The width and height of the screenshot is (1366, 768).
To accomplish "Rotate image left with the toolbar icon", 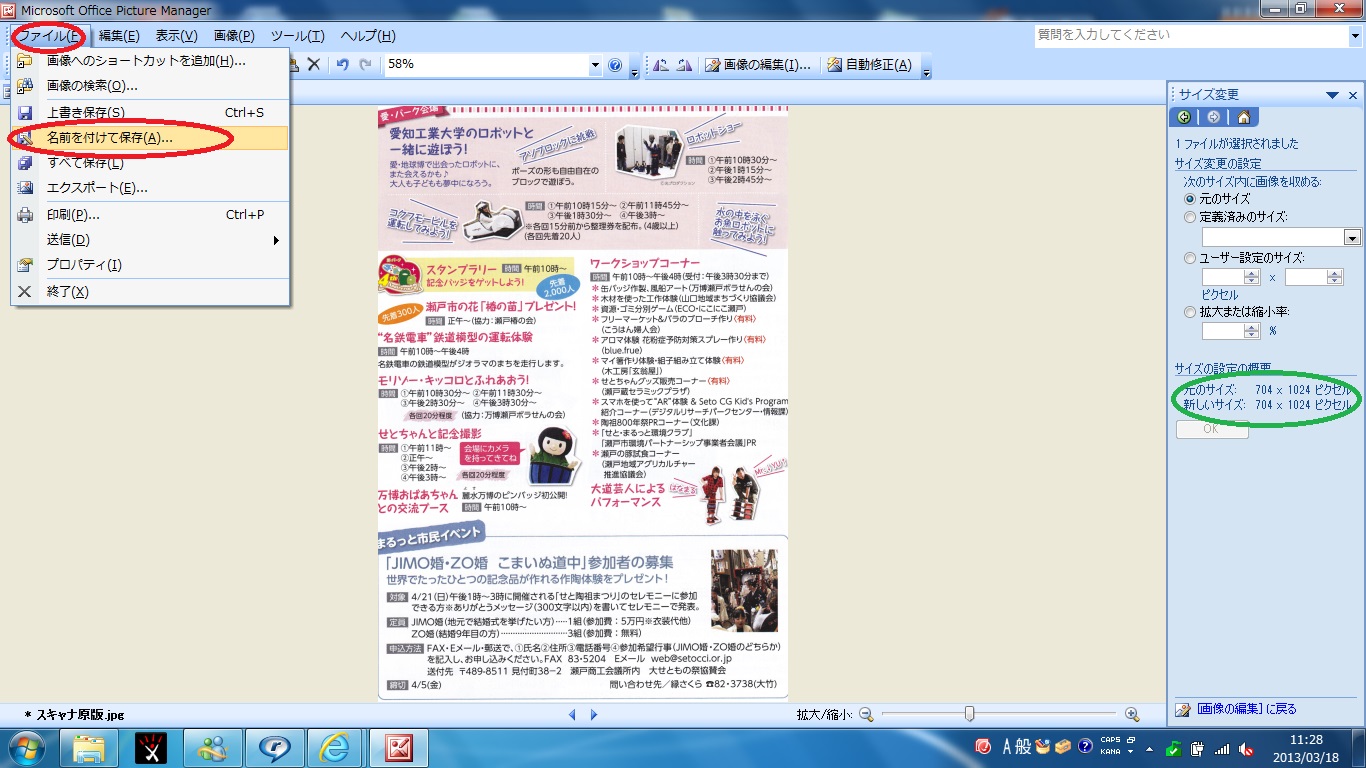I will pyautogui.click(x=661, y=65).
